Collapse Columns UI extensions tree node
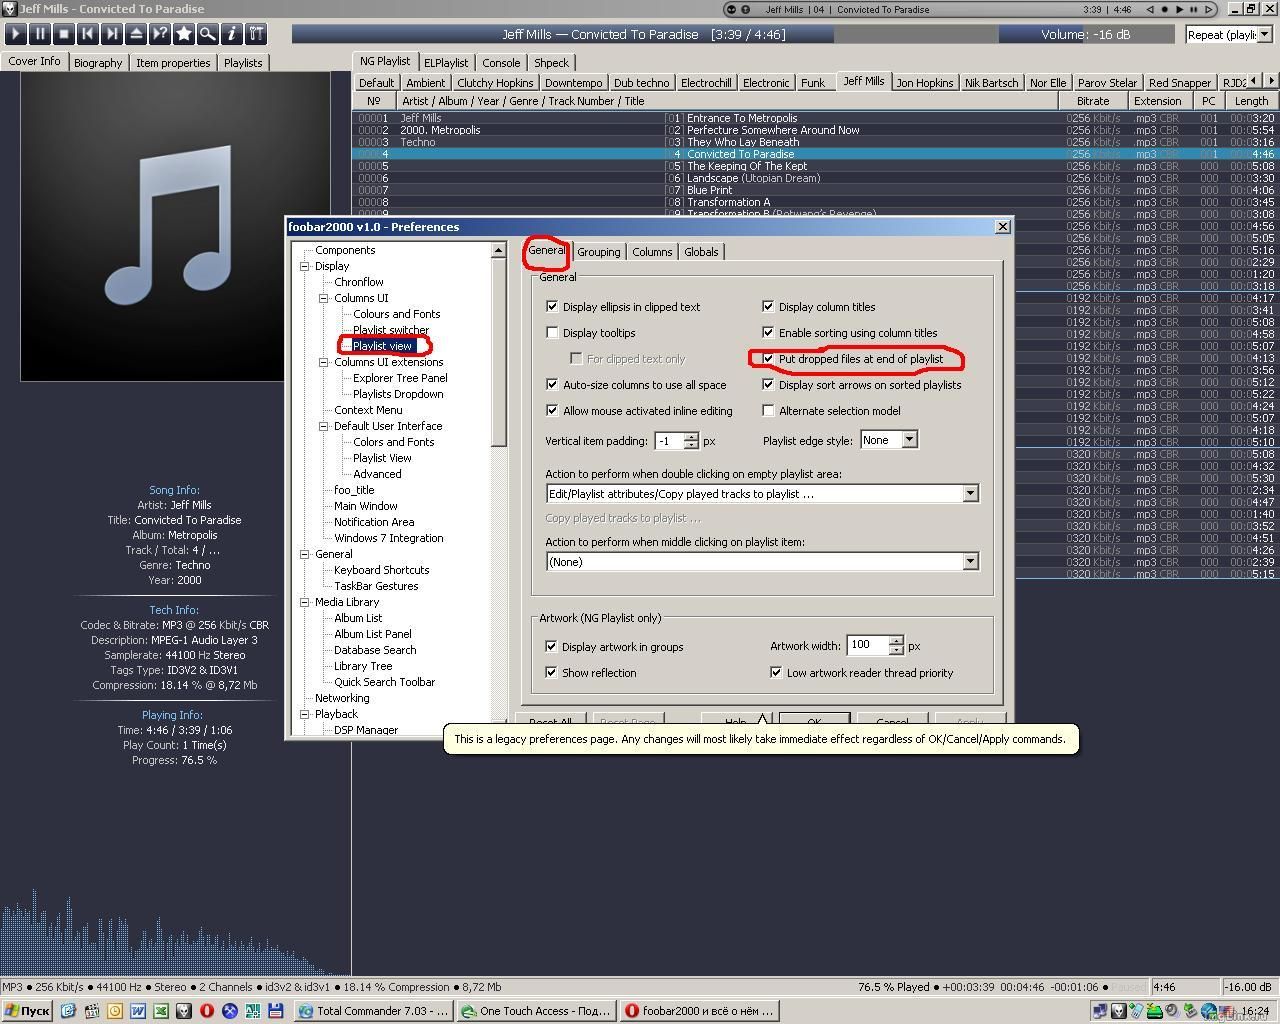The height and width of the screenshot is (1024, 1280). tap(324, 362)
